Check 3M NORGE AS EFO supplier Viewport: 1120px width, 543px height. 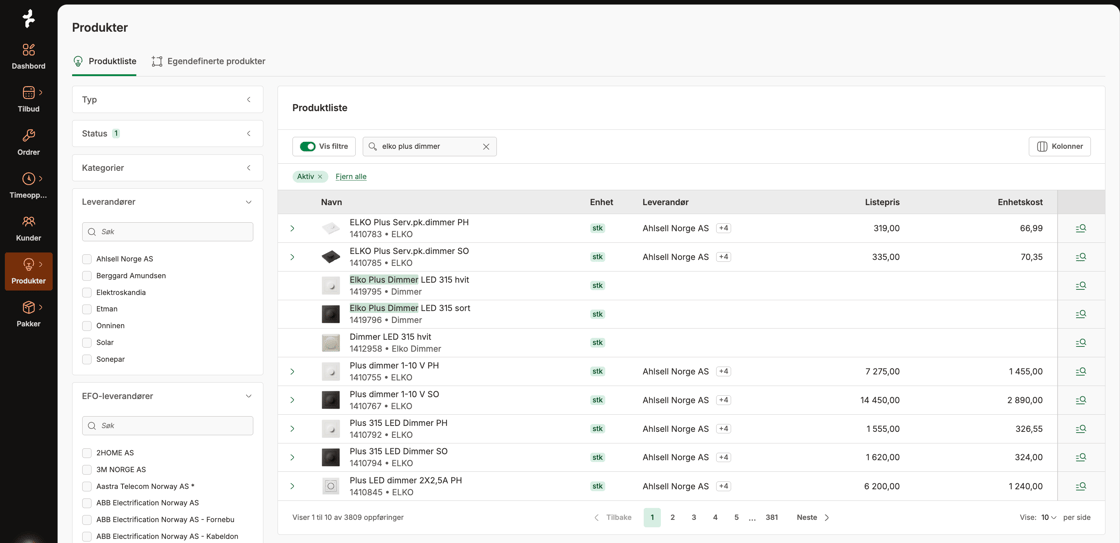[x=87, y=469]
